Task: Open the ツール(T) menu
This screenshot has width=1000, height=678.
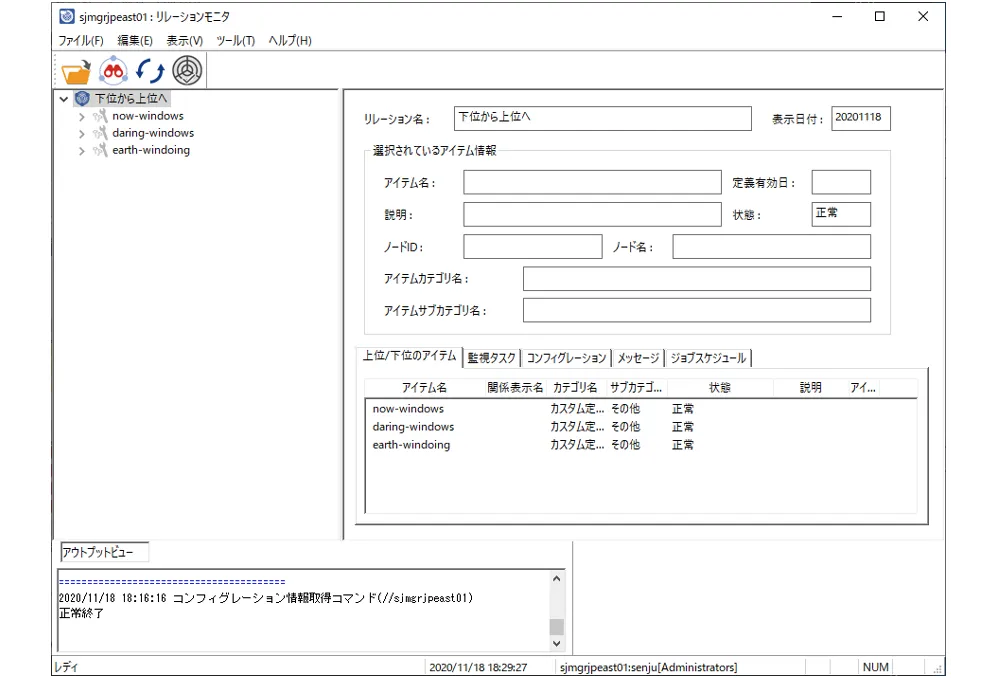Action: click(x=235, y=41)
